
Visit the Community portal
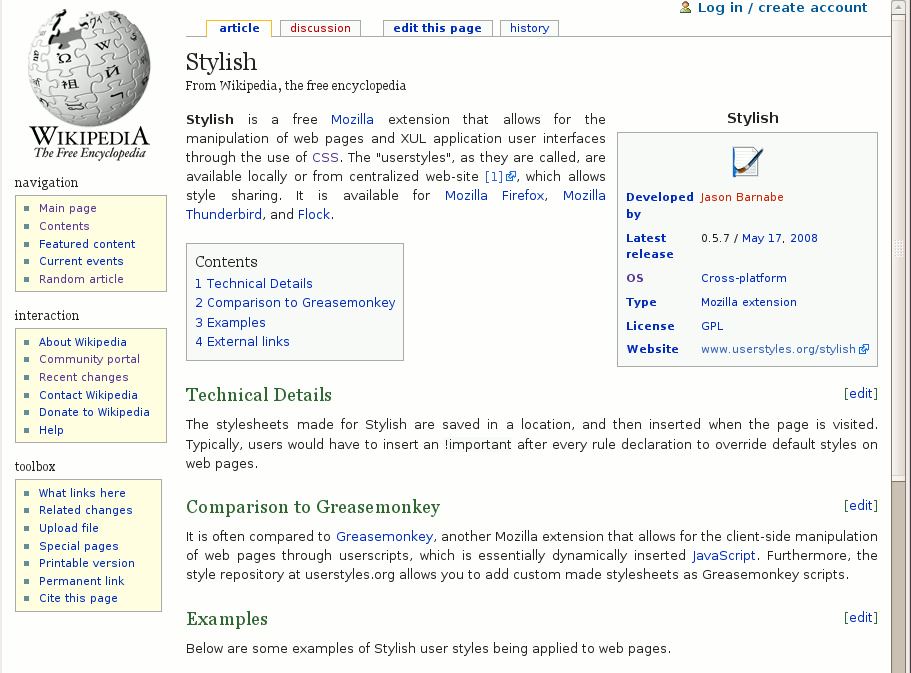point(89,359)
